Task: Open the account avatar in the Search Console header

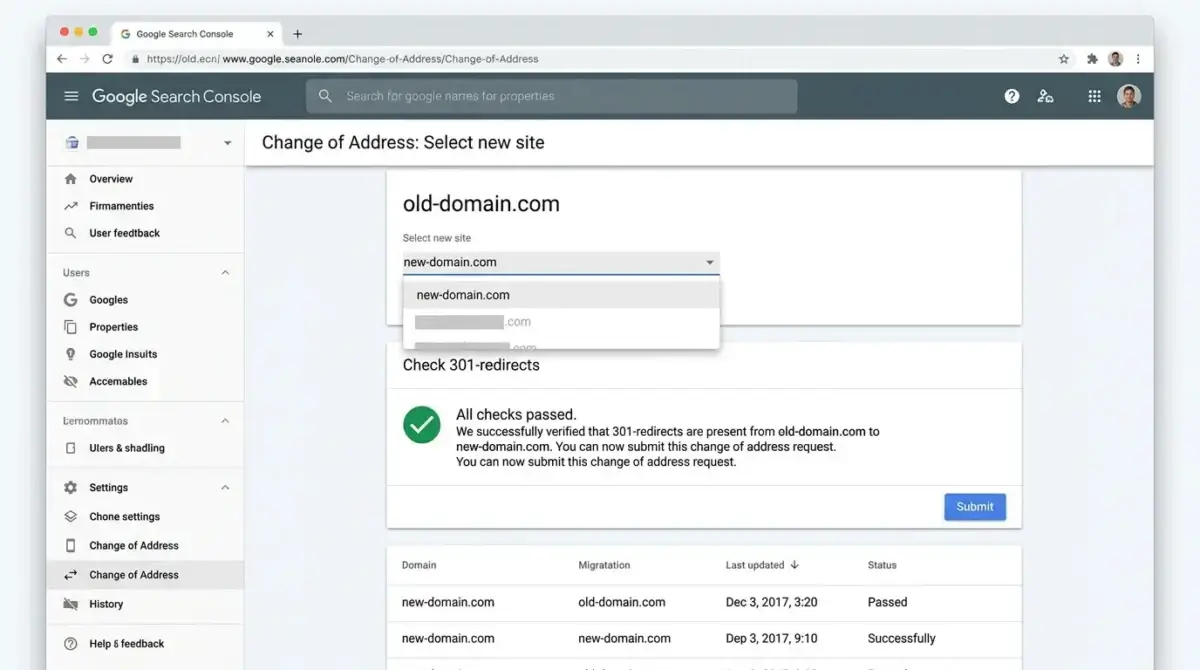Action: (1129, 96)
